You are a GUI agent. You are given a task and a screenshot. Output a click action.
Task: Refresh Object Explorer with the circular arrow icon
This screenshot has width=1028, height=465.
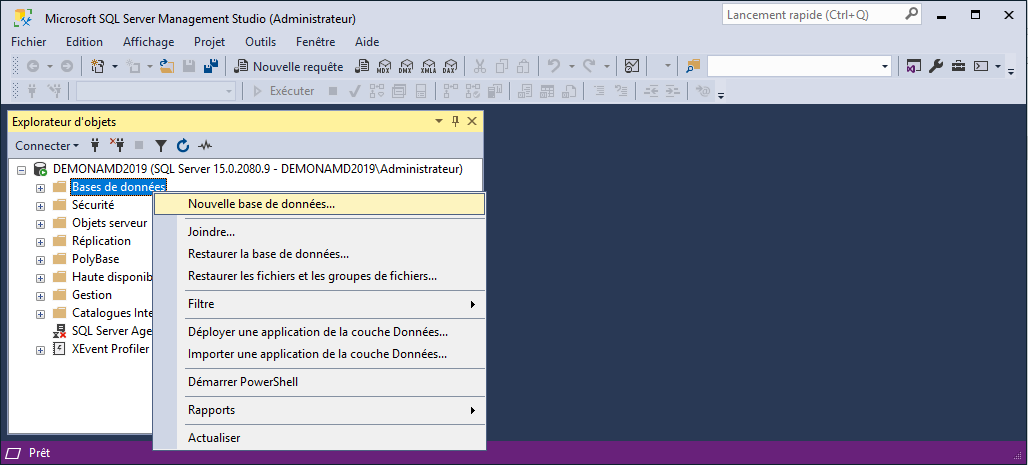tap(183, 146)
